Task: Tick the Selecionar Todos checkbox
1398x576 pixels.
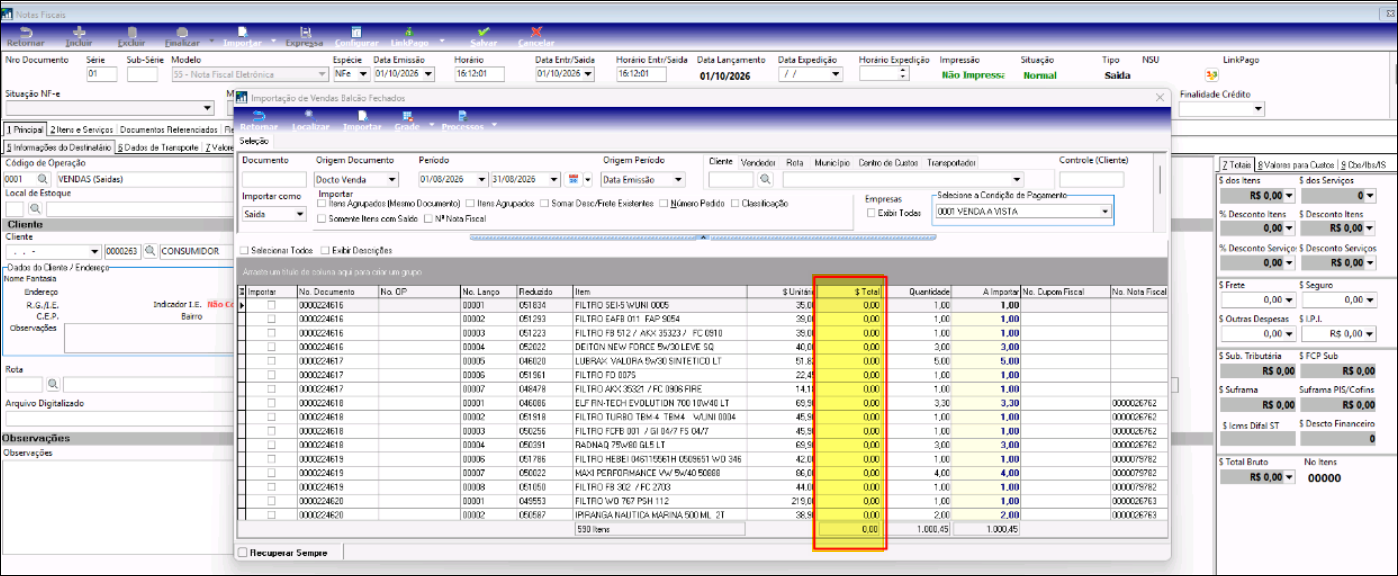Action: tap(246, 250)
